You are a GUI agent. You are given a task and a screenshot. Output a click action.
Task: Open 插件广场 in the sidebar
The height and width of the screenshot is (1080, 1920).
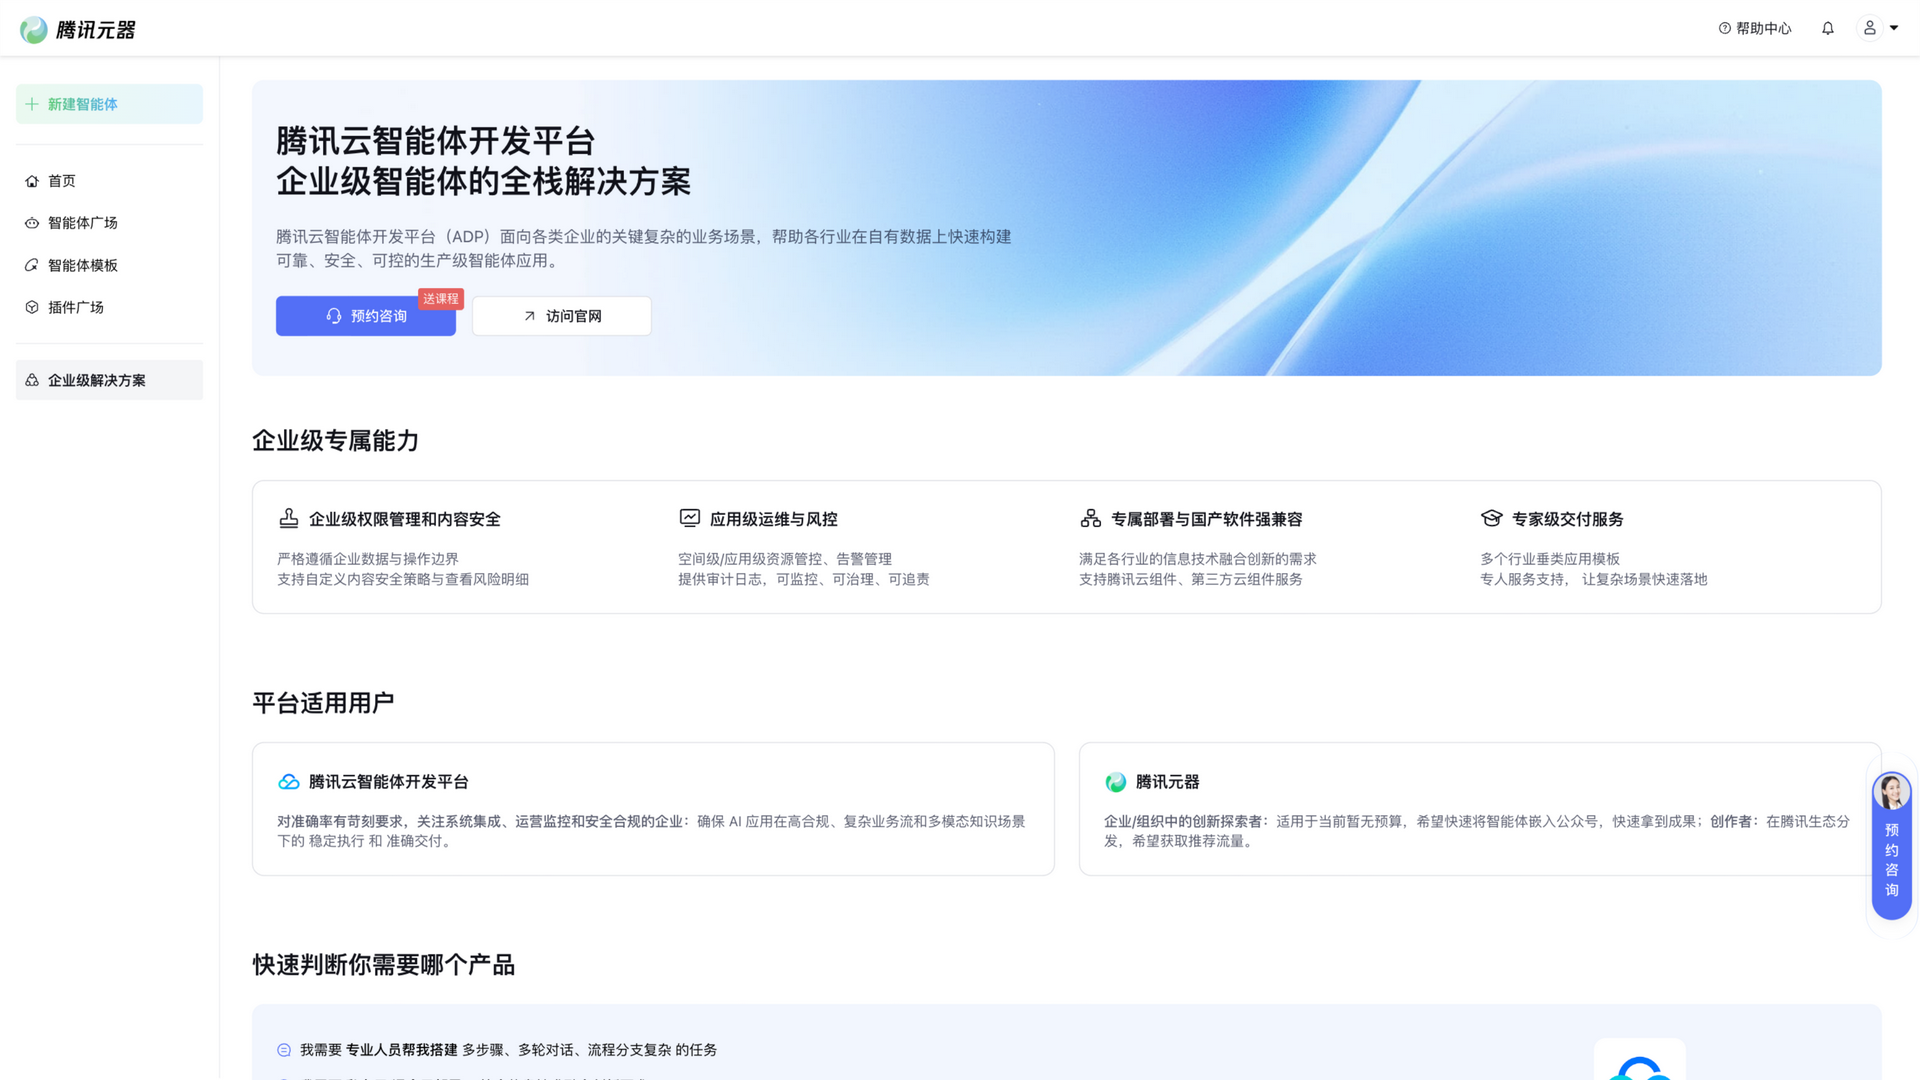coord(109,307)
